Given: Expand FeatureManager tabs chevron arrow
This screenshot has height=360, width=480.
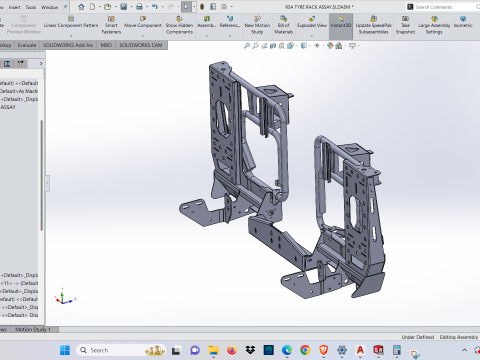Looking at the screenshot, I should (41, 64).
